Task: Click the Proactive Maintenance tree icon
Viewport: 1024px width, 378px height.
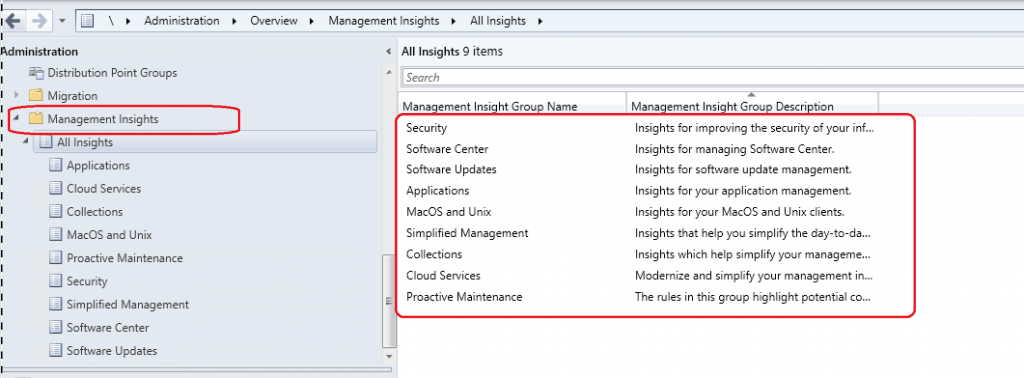Action: pos(56,259)
